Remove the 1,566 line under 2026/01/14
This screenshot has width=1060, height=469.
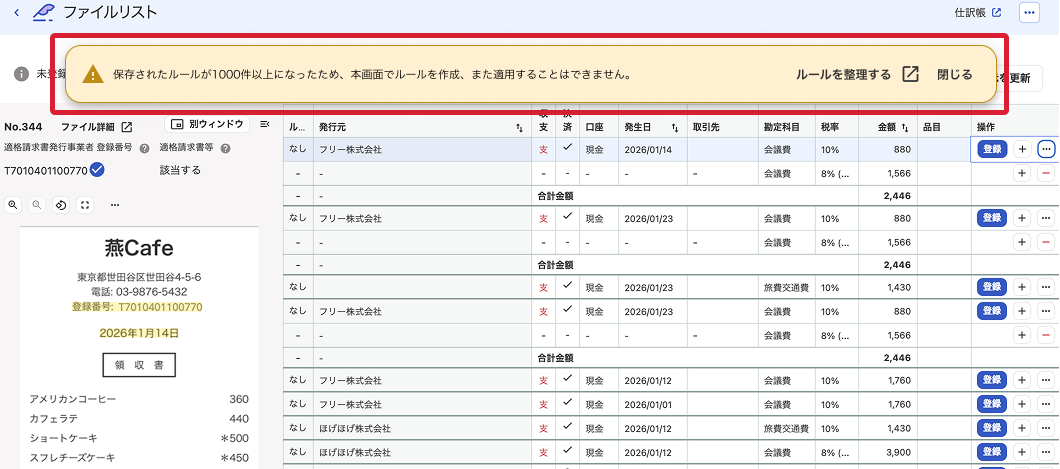tap(1046, 174)
